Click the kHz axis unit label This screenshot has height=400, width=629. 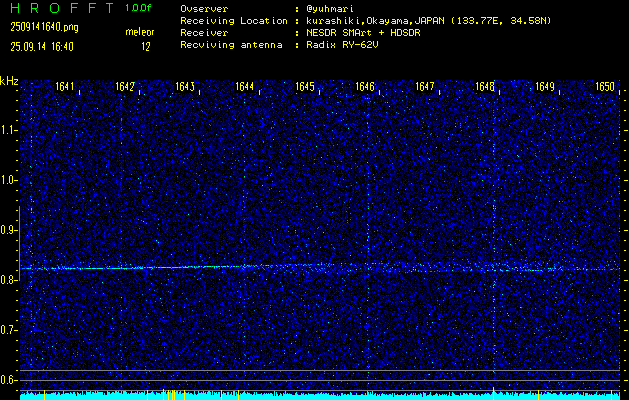coord(9,81)
